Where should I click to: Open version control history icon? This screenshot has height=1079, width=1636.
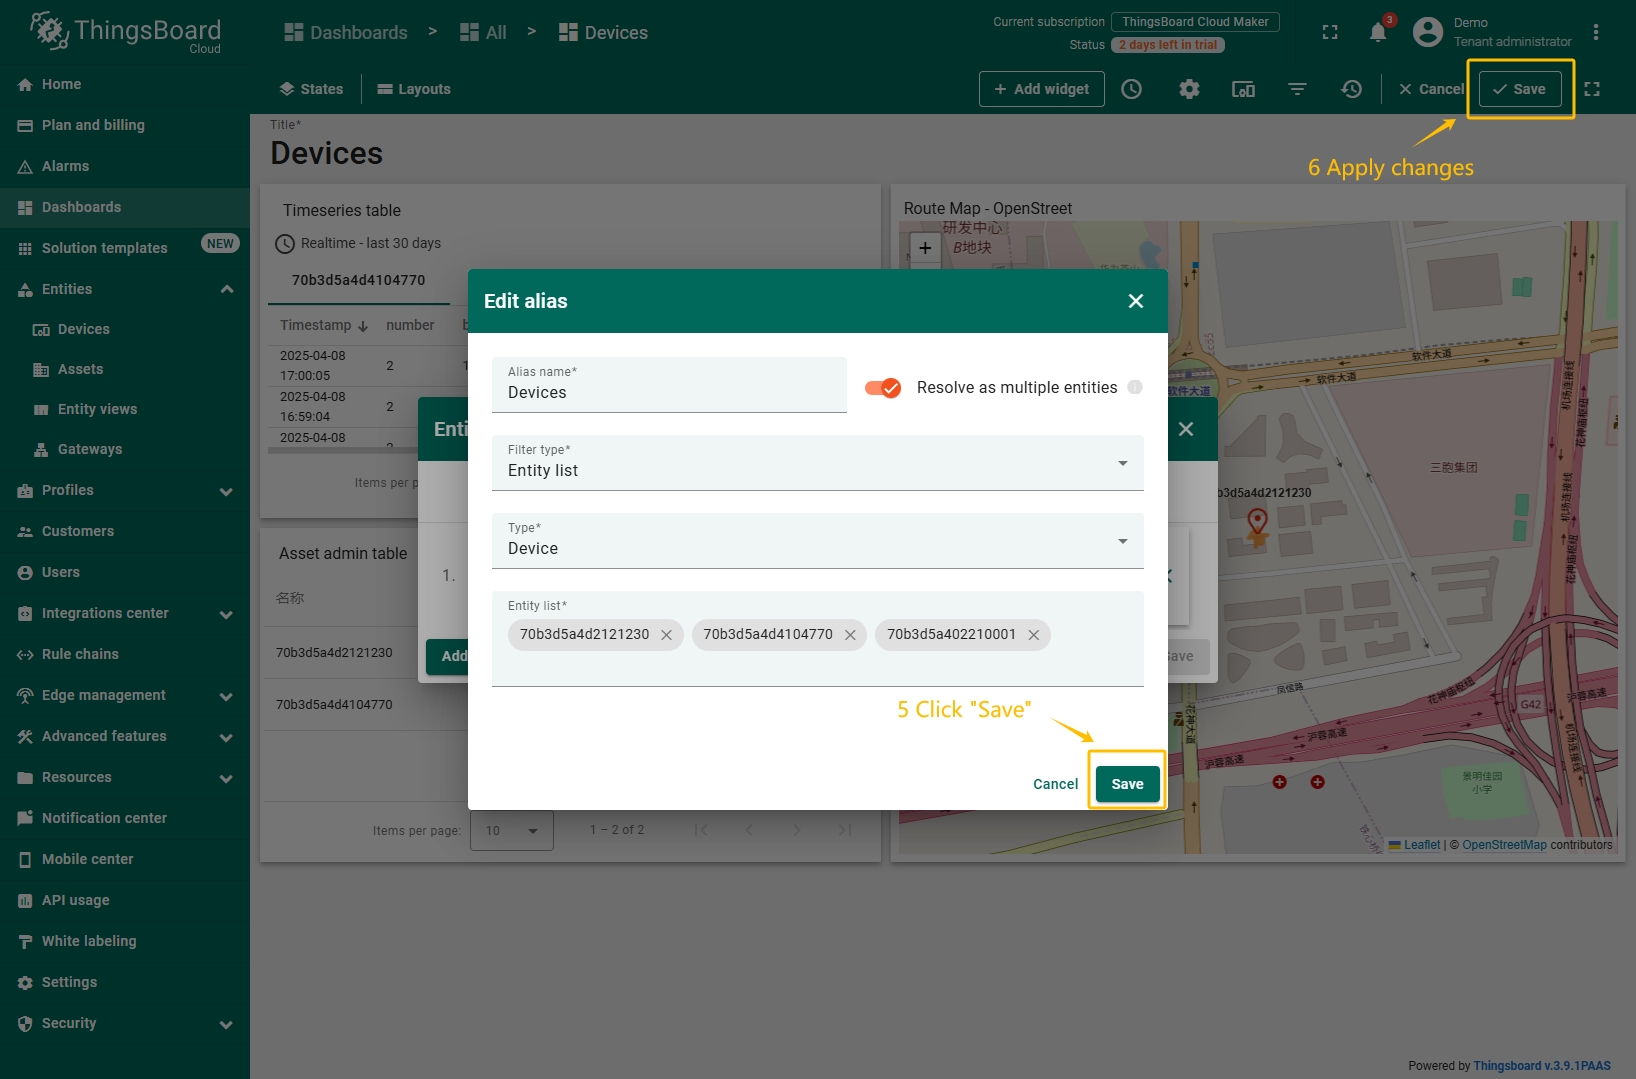1351,89
